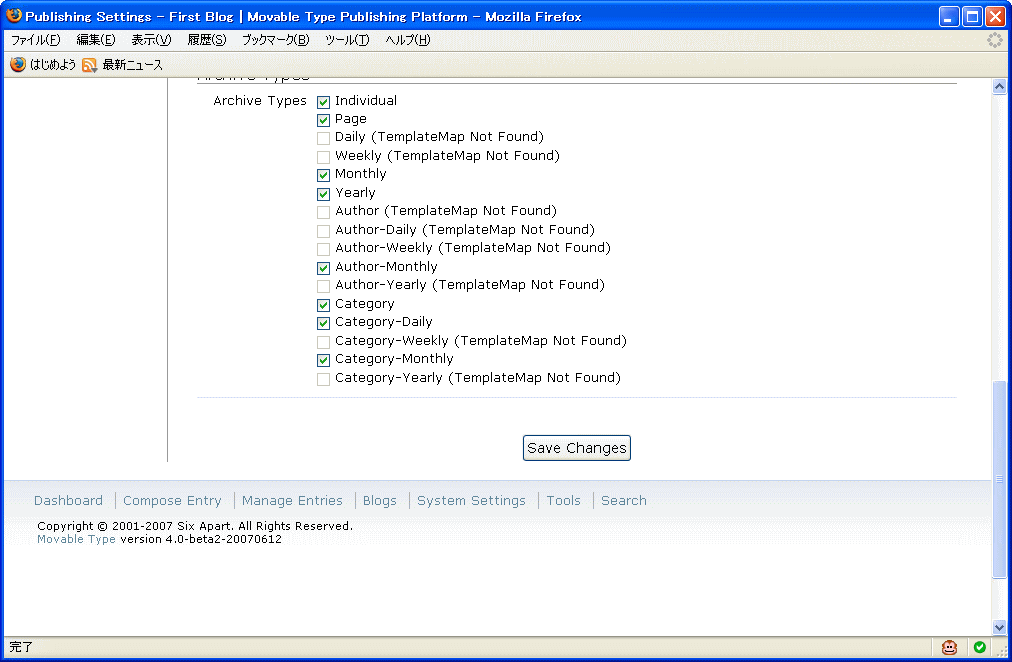Follow the Movable Type version link
This screenshot has width=1012, height=662.
point(76,539)
